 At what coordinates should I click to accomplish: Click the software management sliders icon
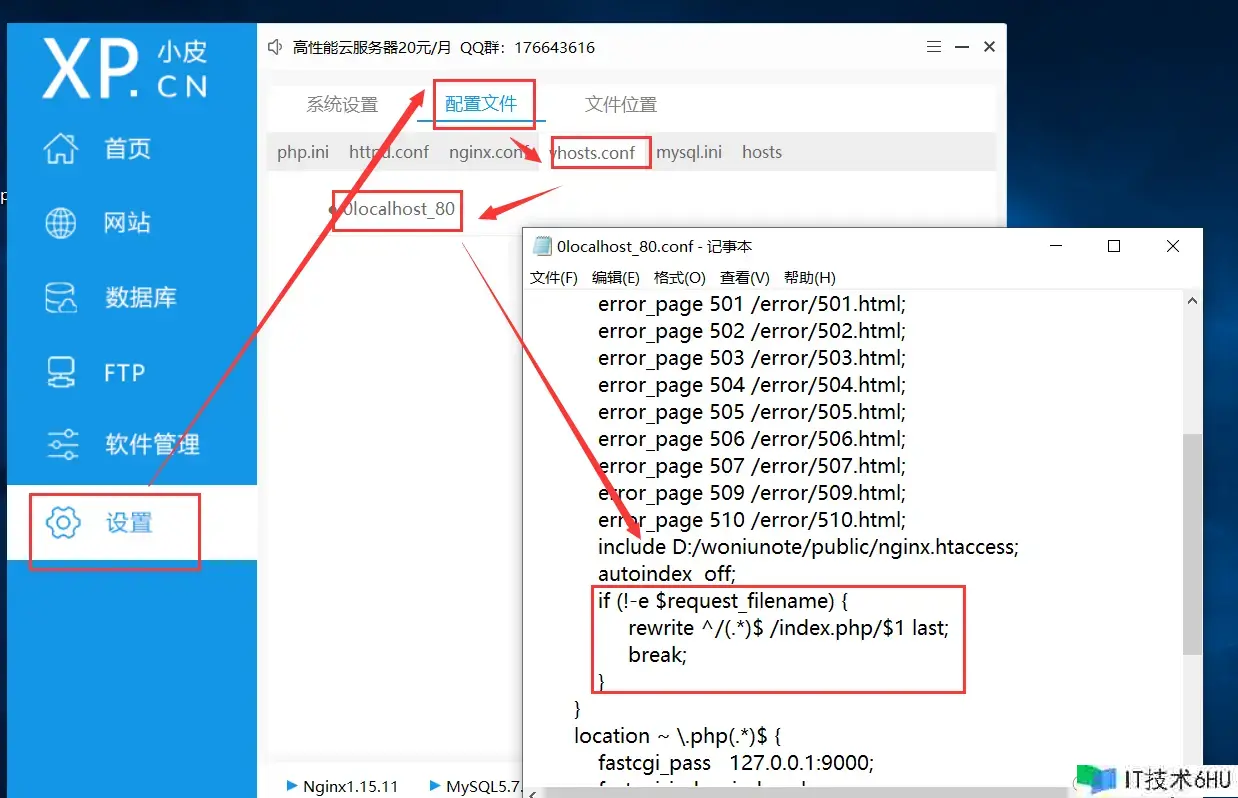point(61,444)
